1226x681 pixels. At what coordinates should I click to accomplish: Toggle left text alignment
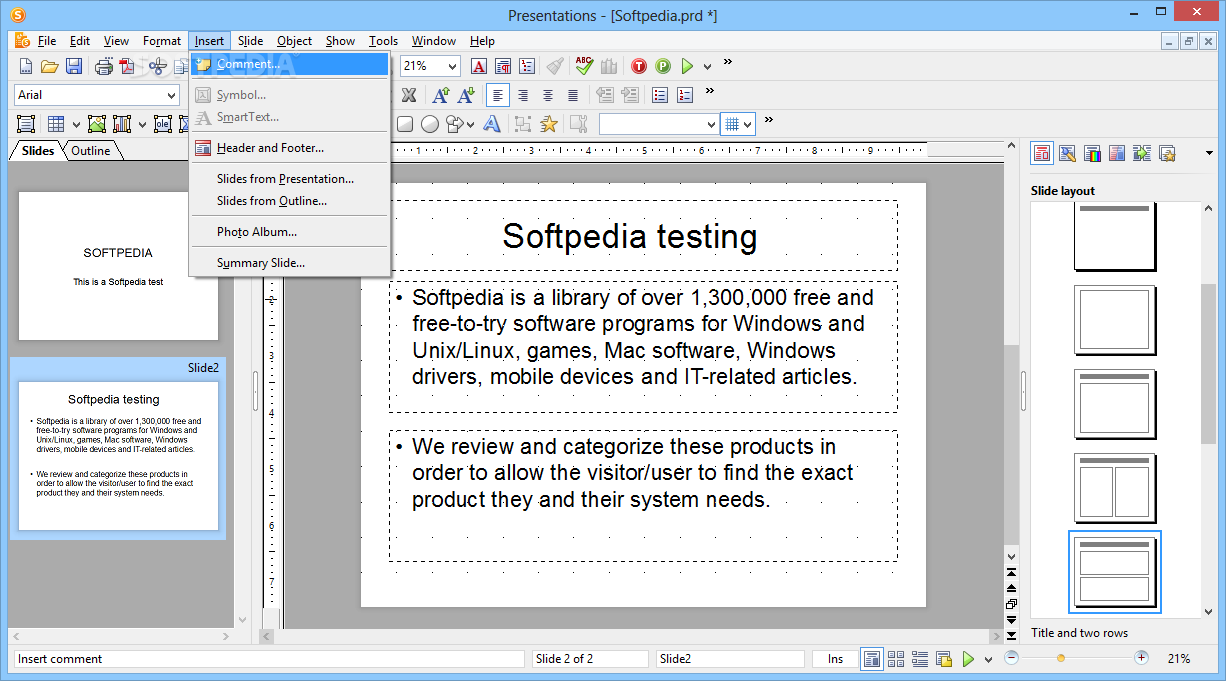pyautogui.click(x=498, y=95)
